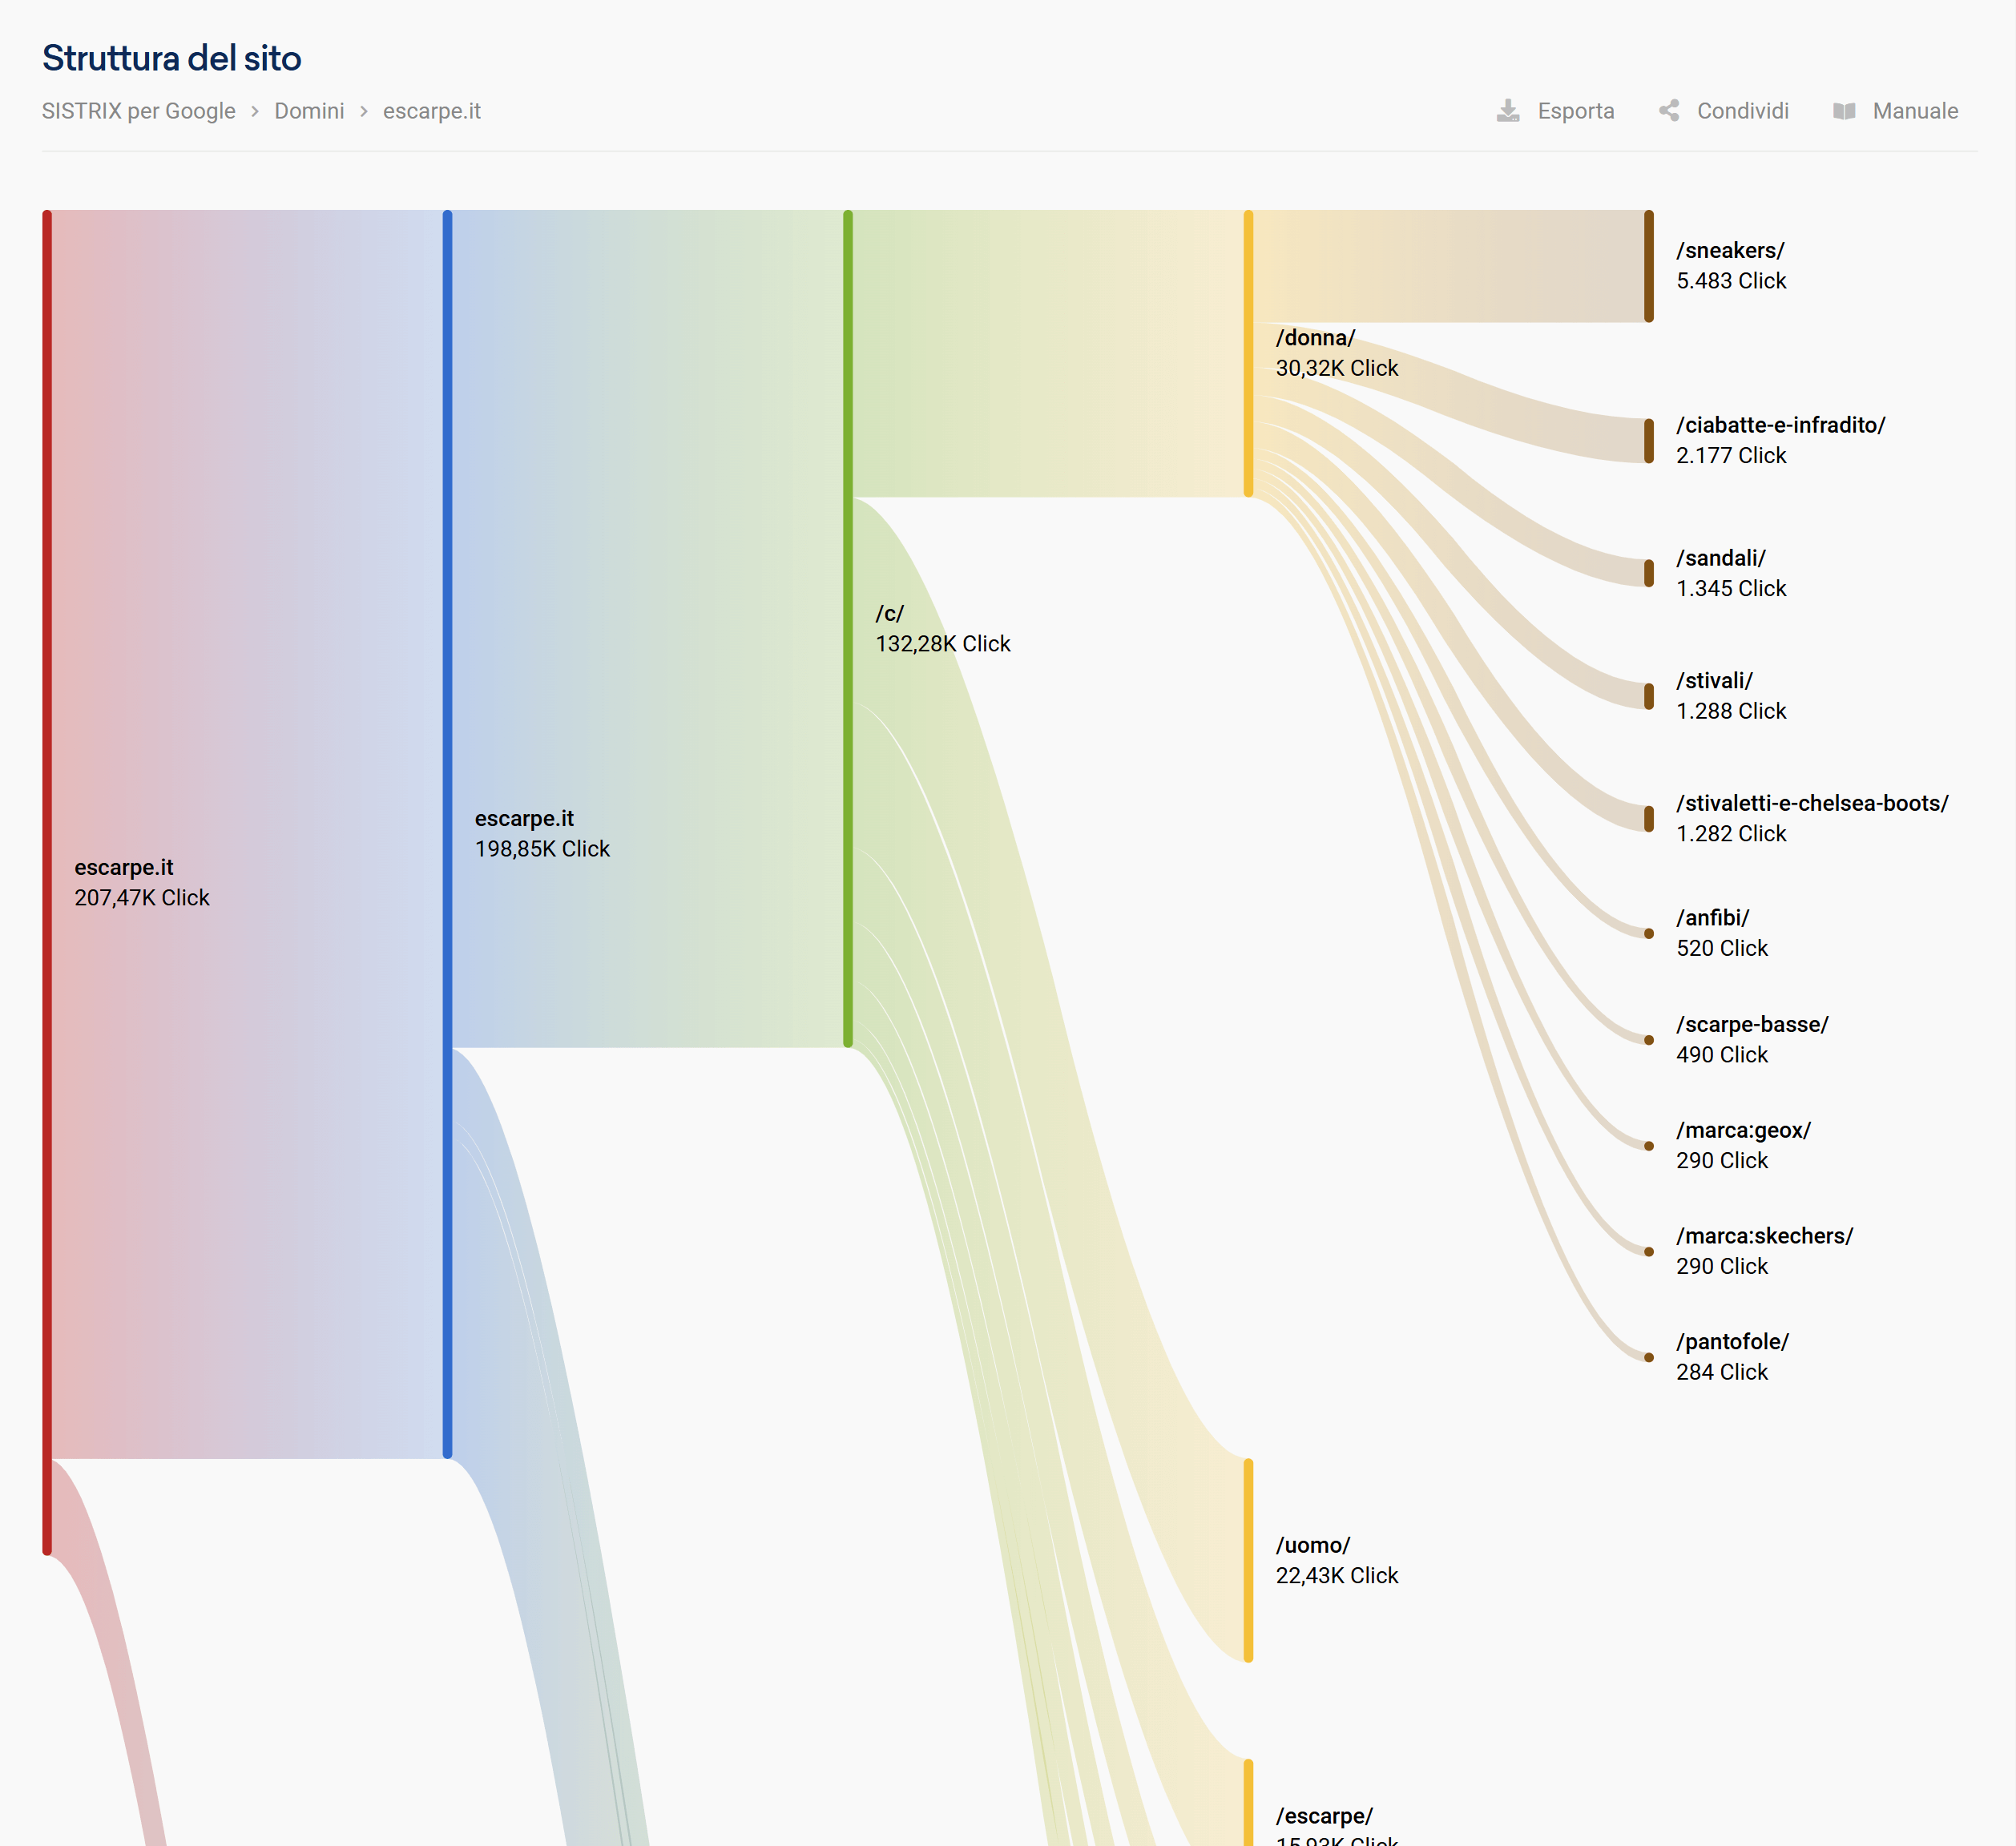Click the '/sneakers/' label
Image resolution: width=2016 pixels, height=1846 pixels.
(1730, 250)
